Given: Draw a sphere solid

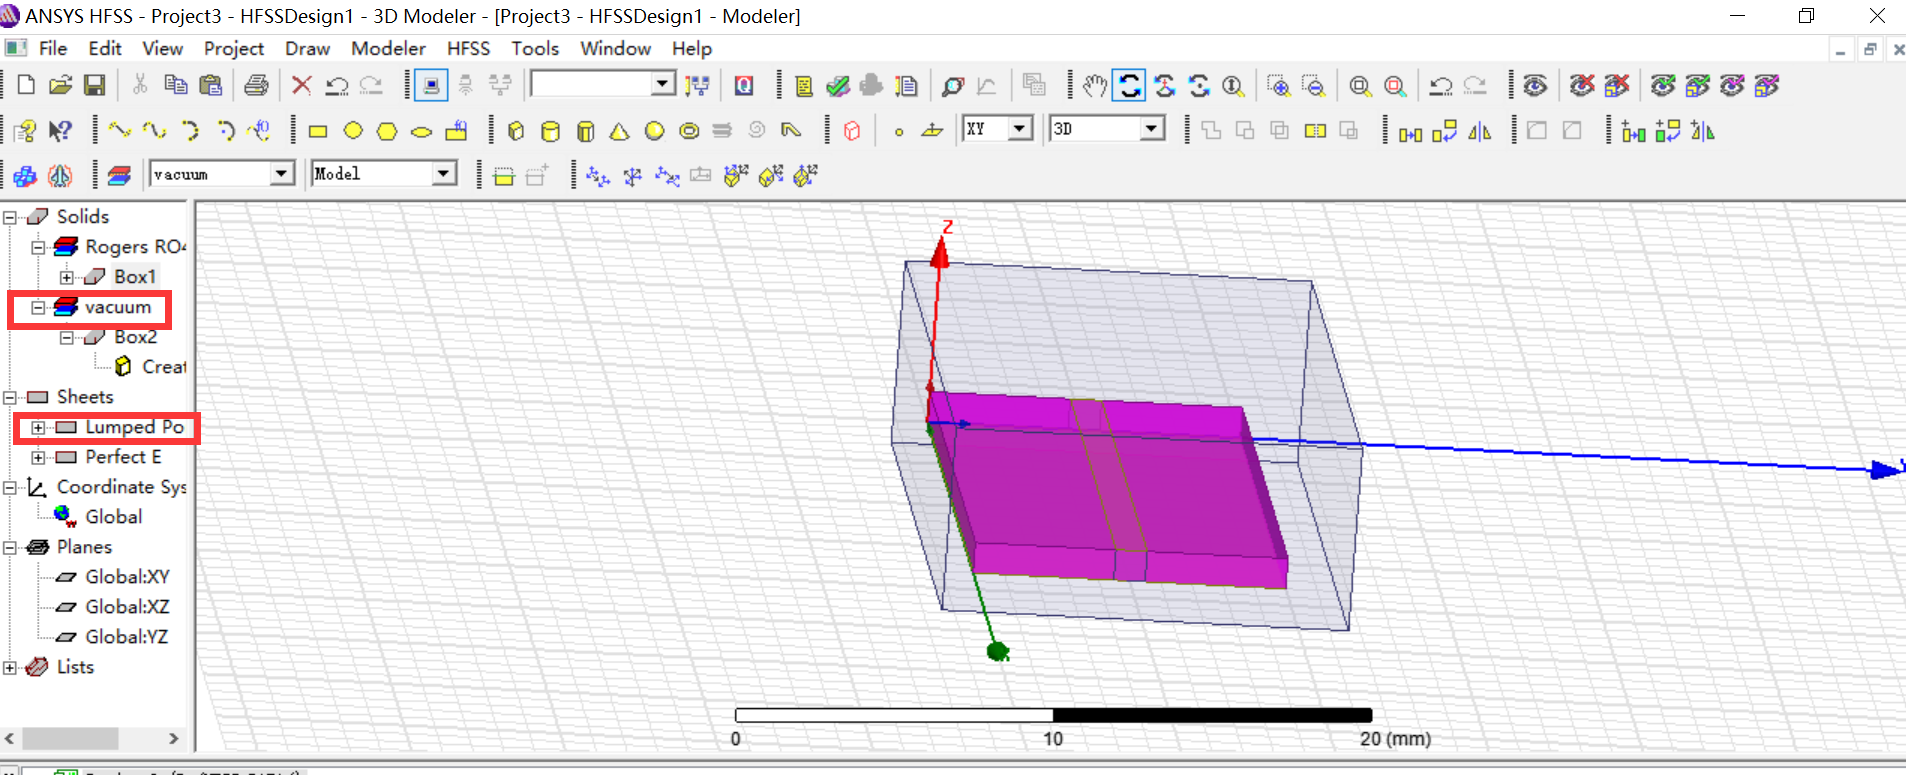Looking at the screenshot, I should tap(654, 131).
